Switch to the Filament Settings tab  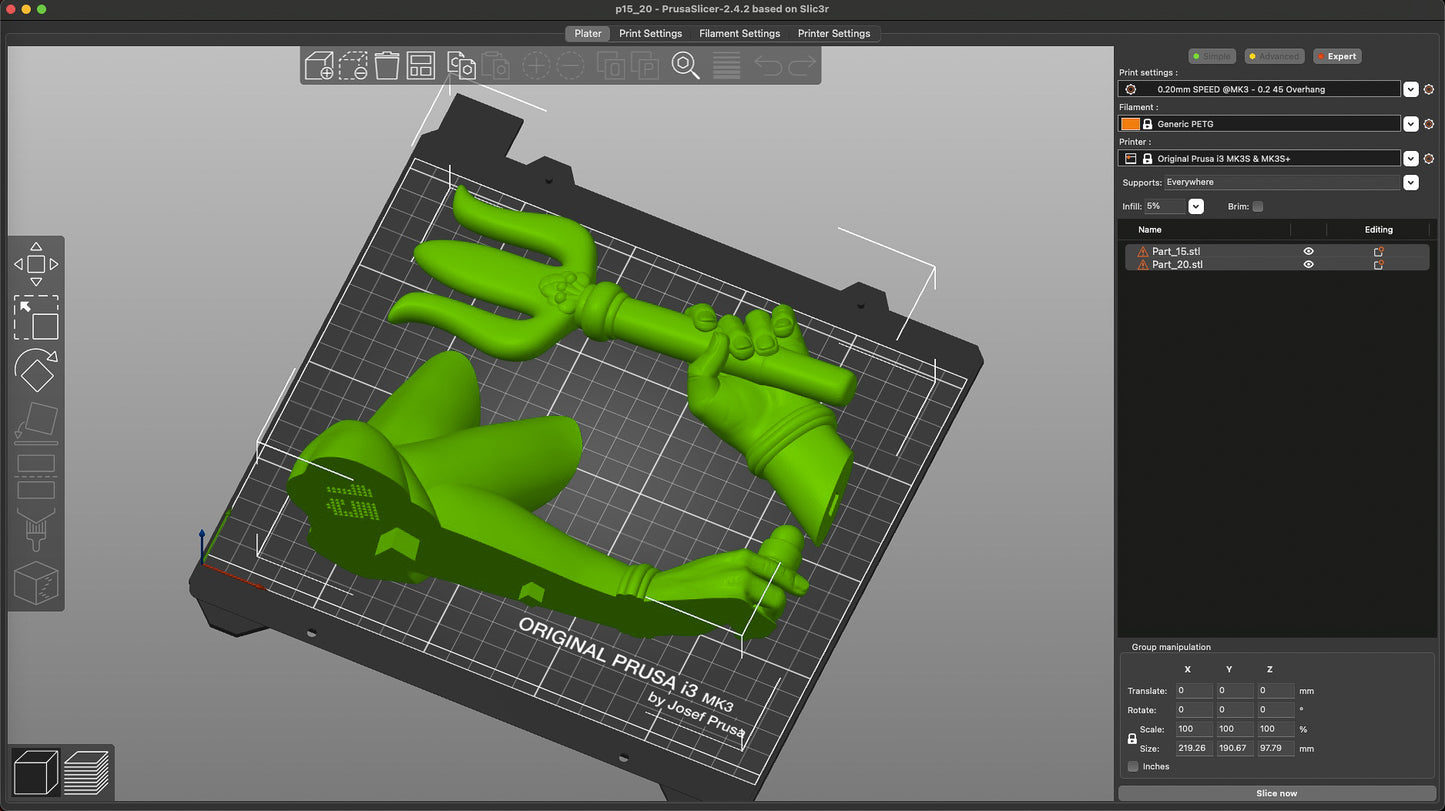tap(739, 33)
